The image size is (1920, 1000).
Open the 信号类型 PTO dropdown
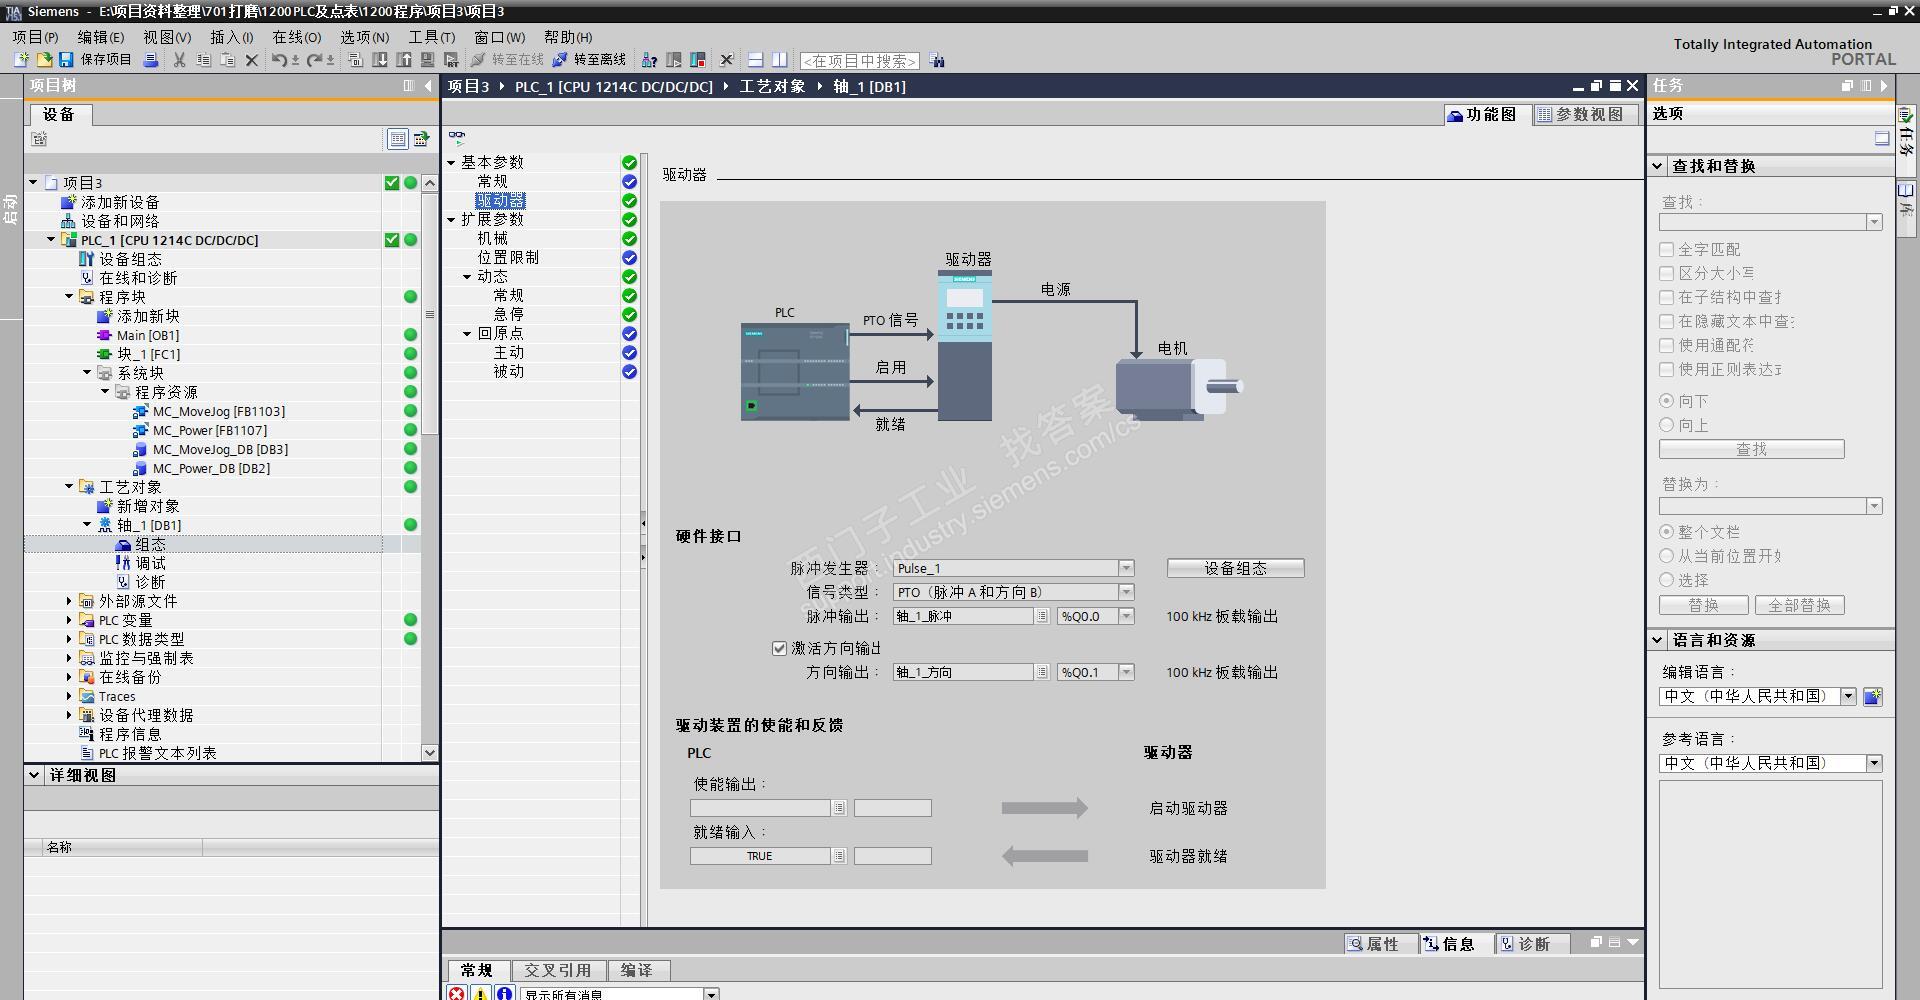(x=1126, y=592)
